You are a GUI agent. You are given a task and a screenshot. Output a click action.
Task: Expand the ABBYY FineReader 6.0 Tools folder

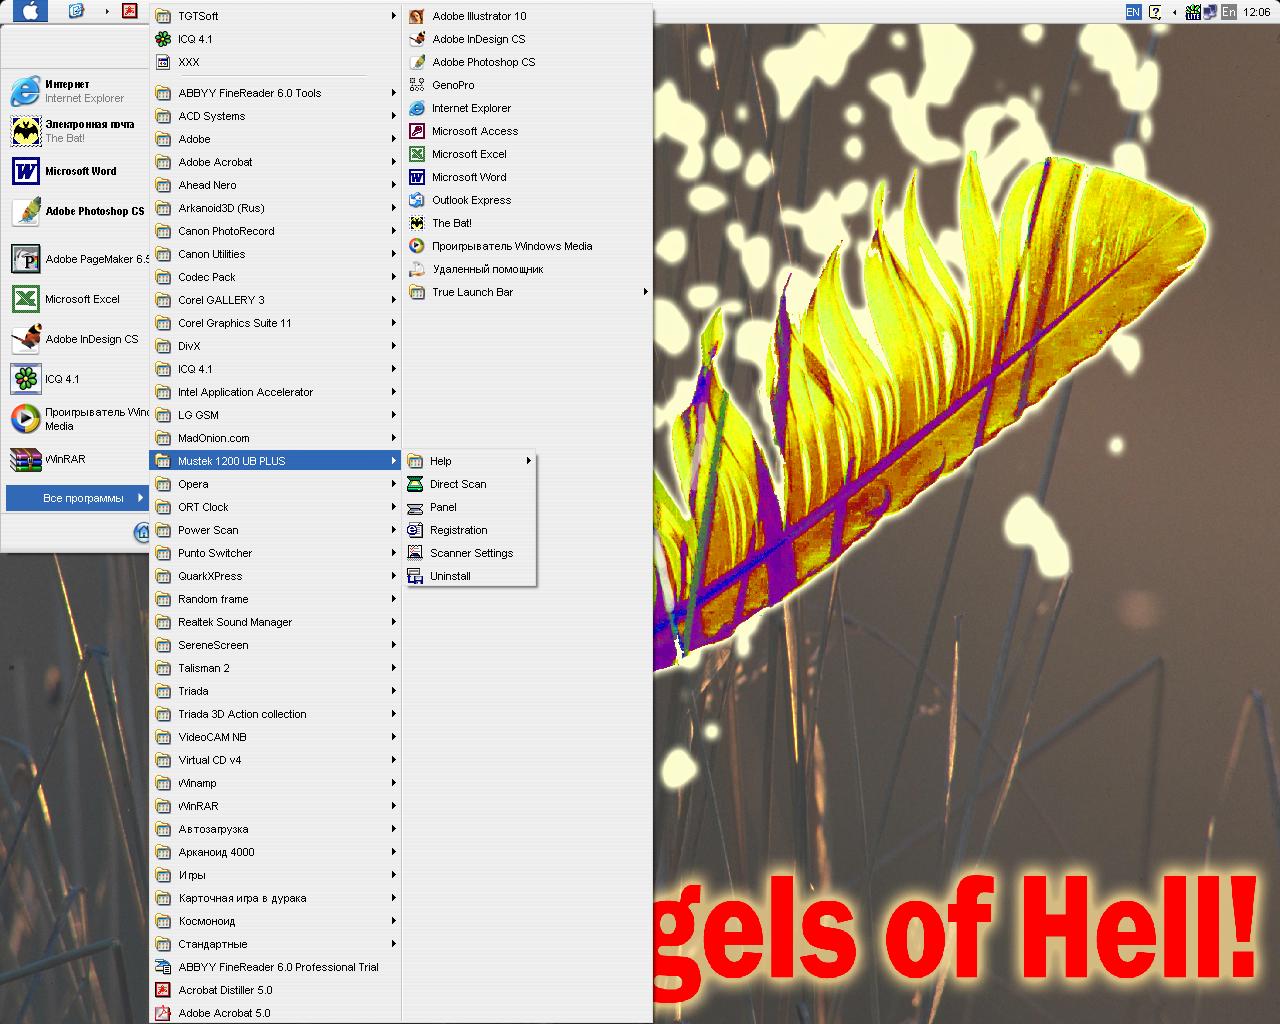pos(275,93)
